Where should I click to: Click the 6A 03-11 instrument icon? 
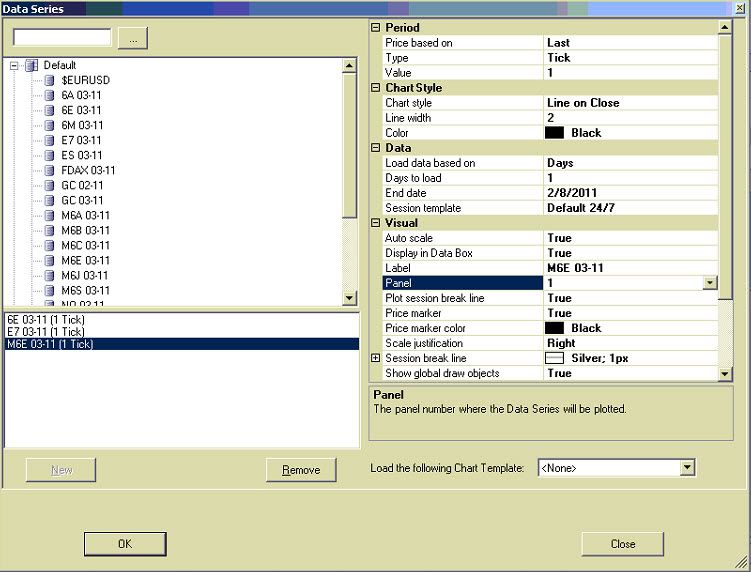49,95
